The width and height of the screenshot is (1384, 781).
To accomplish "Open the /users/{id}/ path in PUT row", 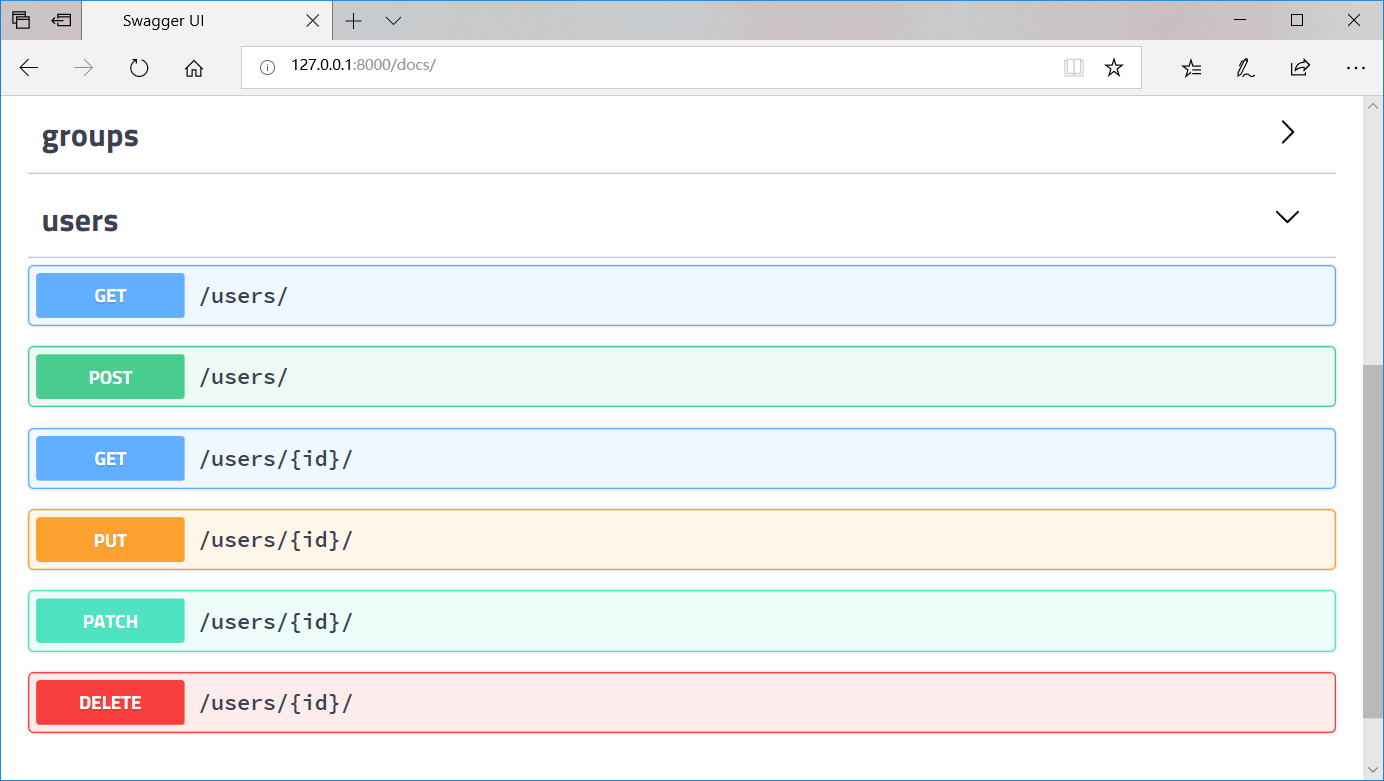I will pos(276,540).
